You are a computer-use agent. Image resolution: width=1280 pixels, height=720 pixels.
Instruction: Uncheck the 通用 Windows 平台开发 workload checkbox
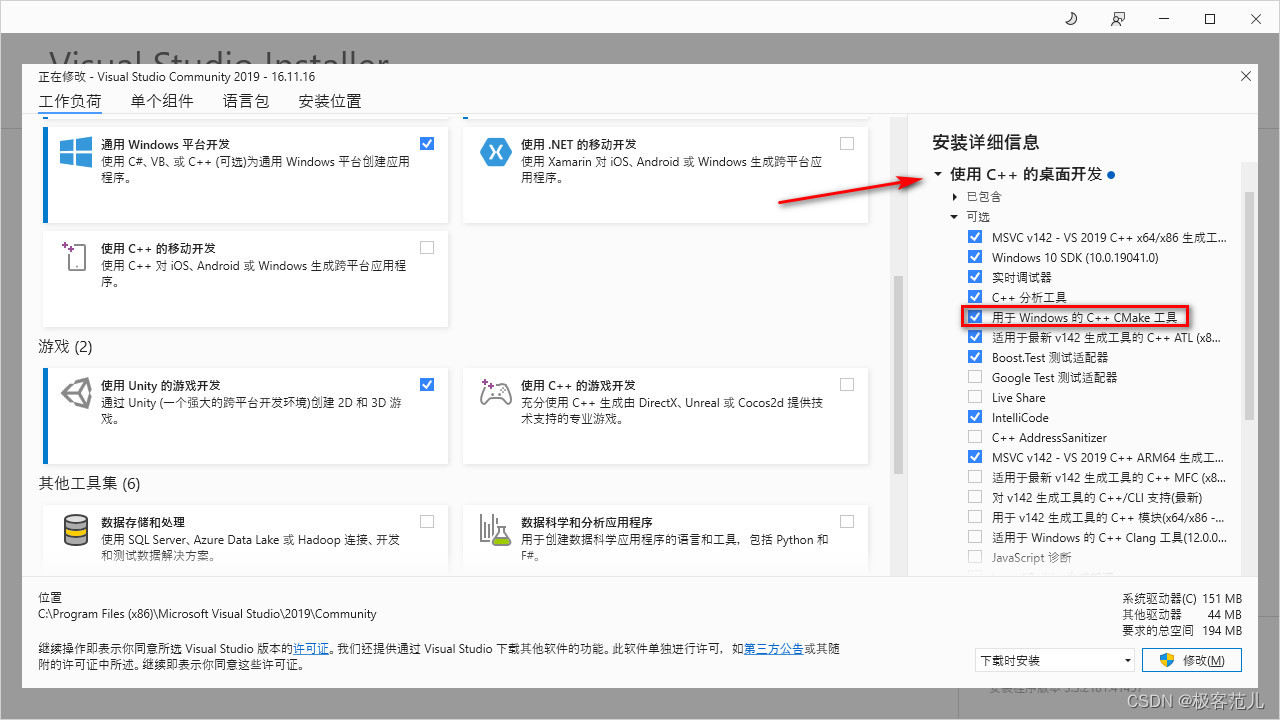[427, 144]
